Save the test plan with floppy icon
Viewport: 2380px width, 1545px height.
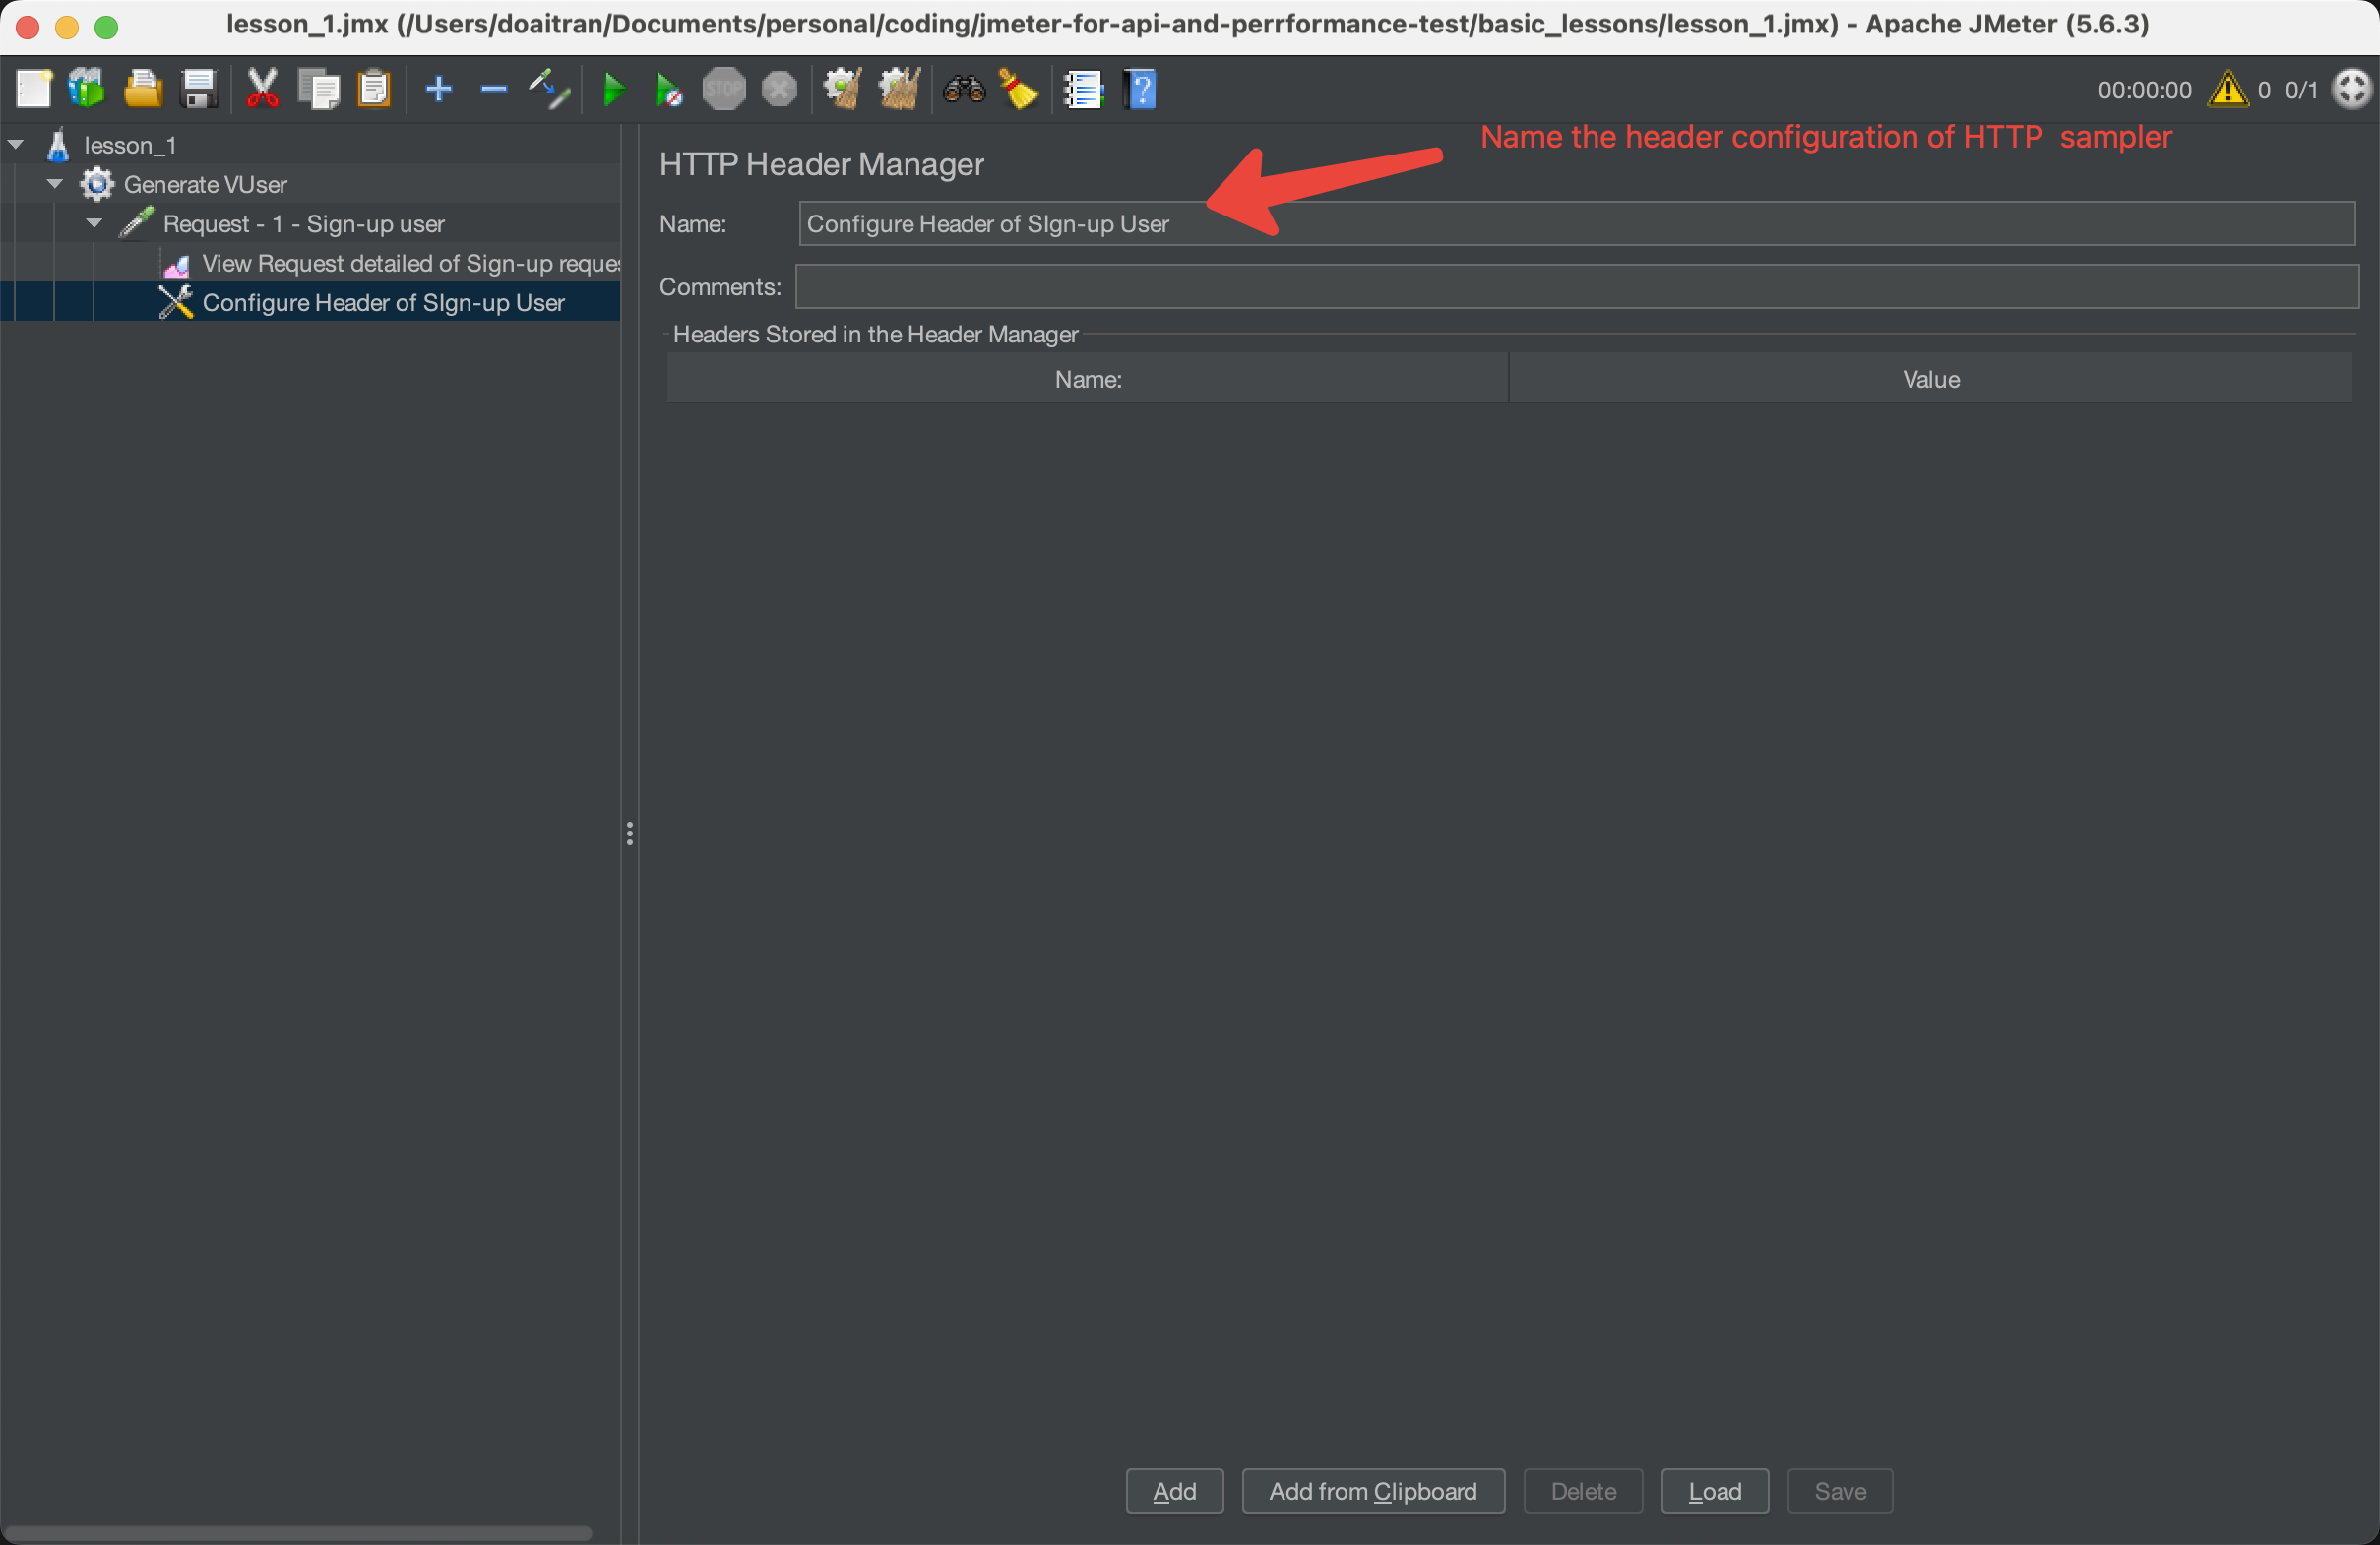[199, 89]
